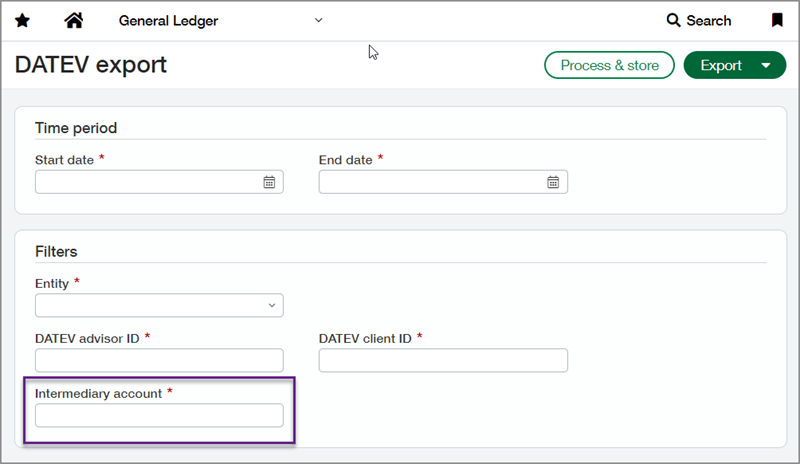Click the favorites star icon

pos(23,20)
